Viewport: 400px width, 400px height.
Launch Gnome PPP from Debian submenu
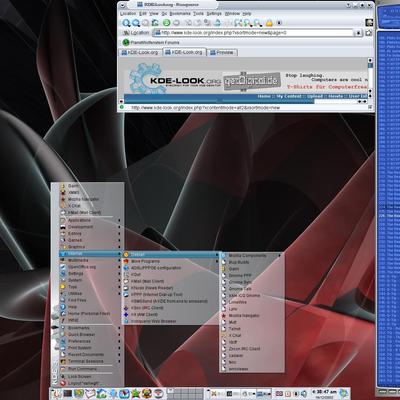pyautogui.click(x=252, y=276)
